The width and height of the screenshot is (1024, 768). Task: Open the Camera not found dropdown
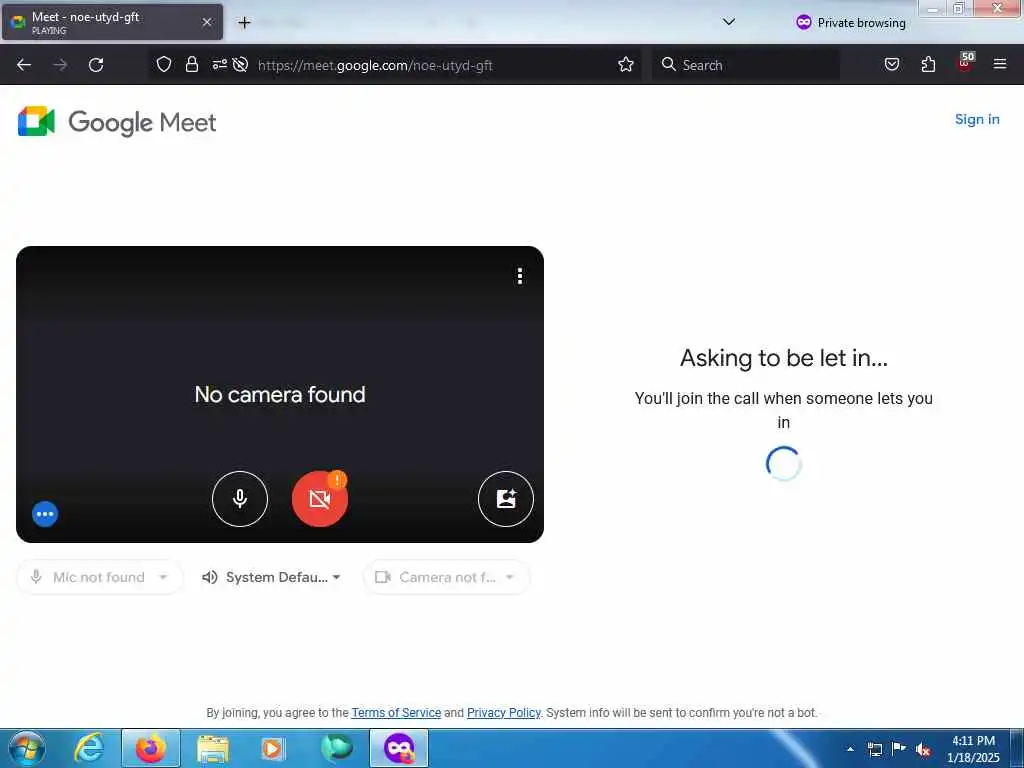click(447, 577)
